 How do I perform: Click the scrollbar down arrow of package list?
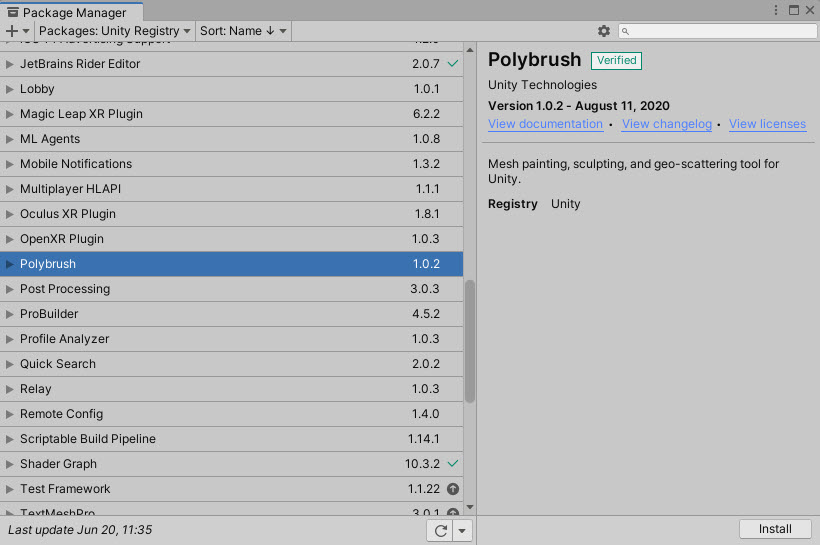pyautogui.click(x=470, y=507)
